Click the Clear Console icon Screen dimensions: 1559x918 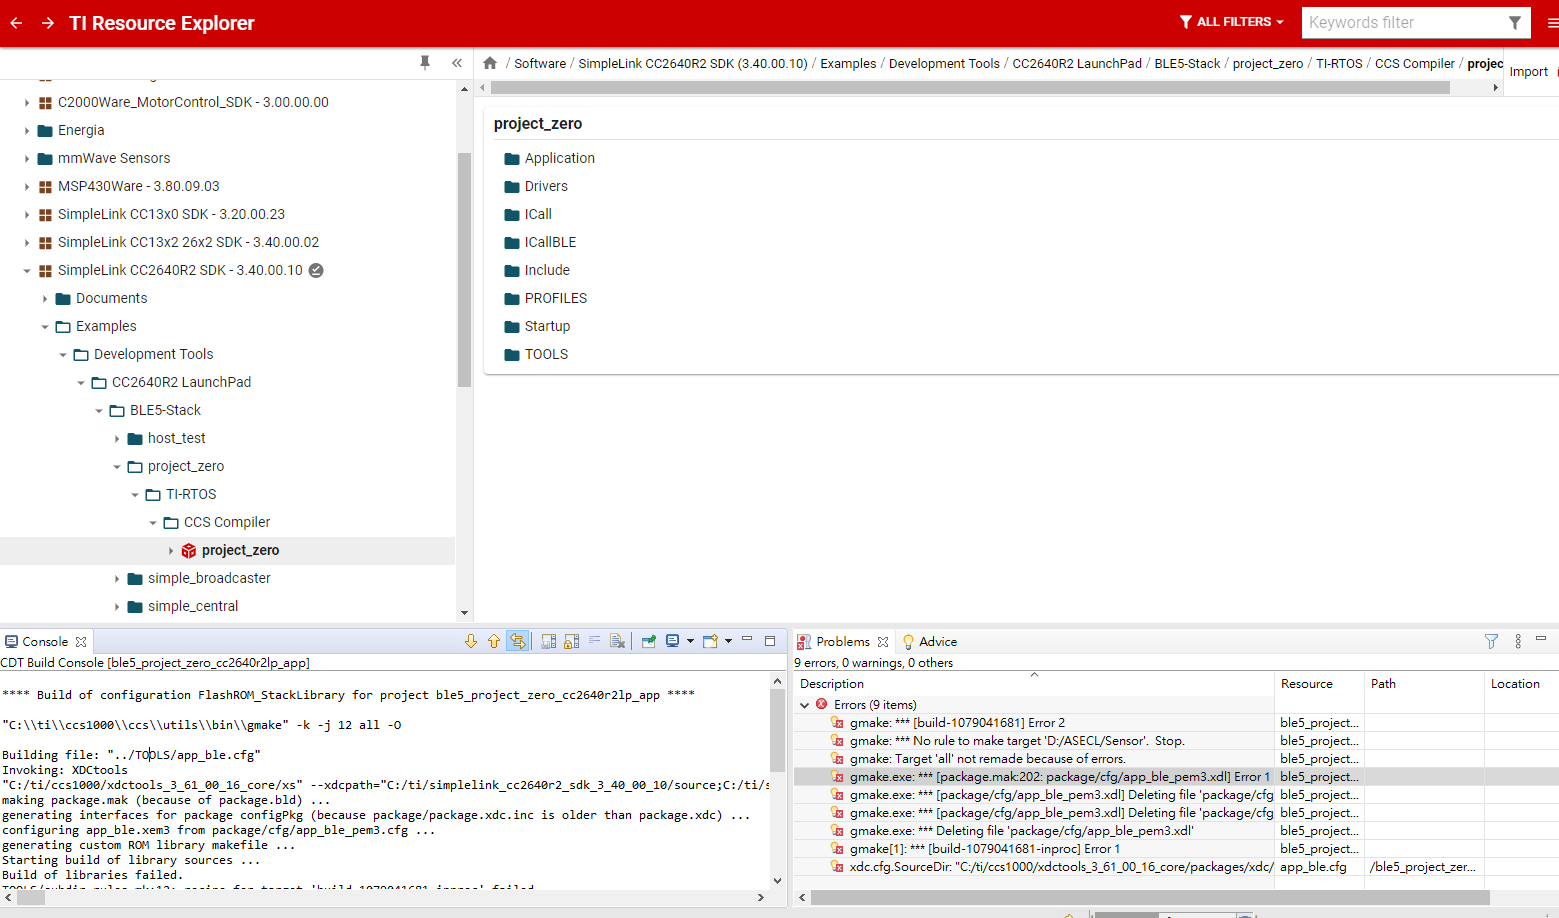point(617,642)
